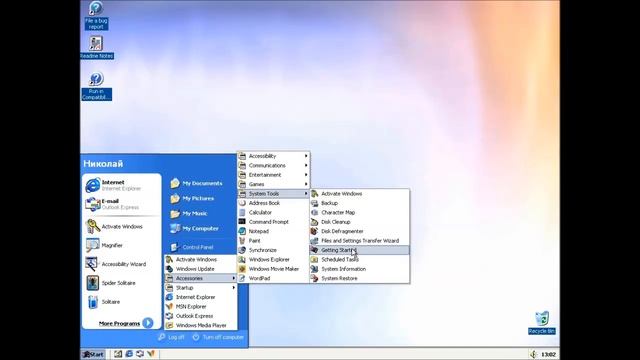The height and width of the screenshot is (360, 640).
Task: Click the 13:02 clock in taskbar
Action: (548, 354)
